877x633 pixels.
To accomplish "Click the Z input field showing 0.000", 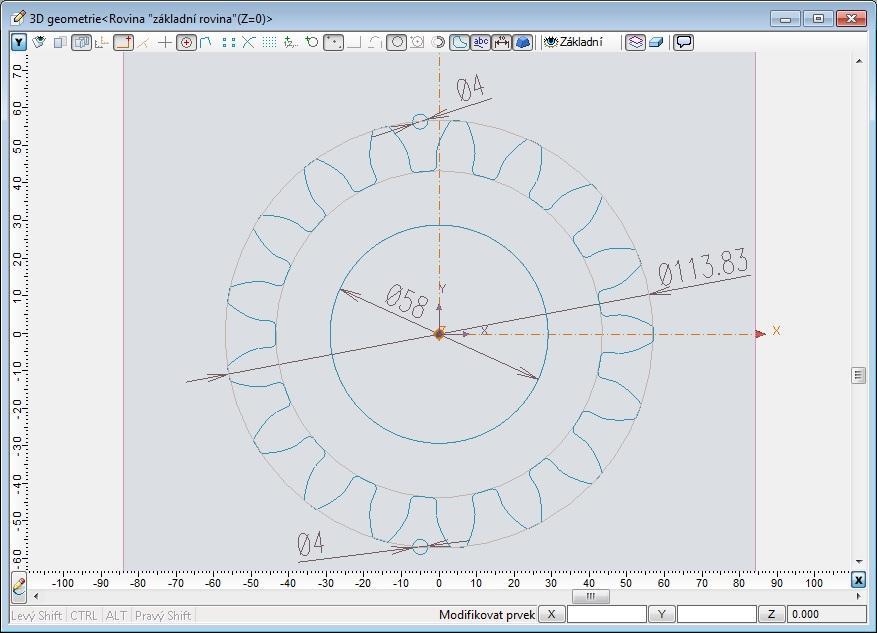I will pos(826,614).
